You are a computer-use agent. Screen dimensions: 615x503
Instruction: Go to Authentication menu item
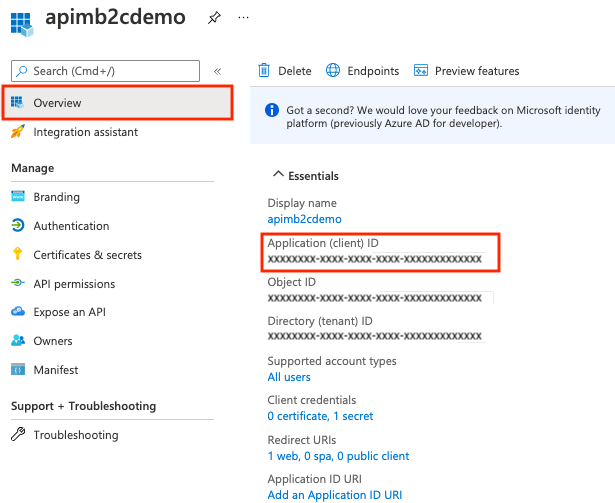pyautogui.click(x=71, y=226)
